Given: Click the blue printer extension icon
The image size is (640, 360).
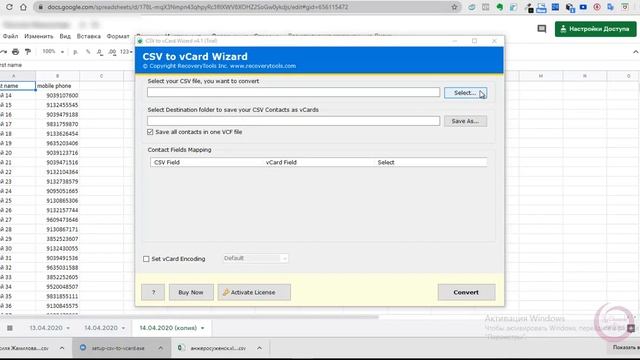Looking at the screenshot, I should (x=541, y=7).
